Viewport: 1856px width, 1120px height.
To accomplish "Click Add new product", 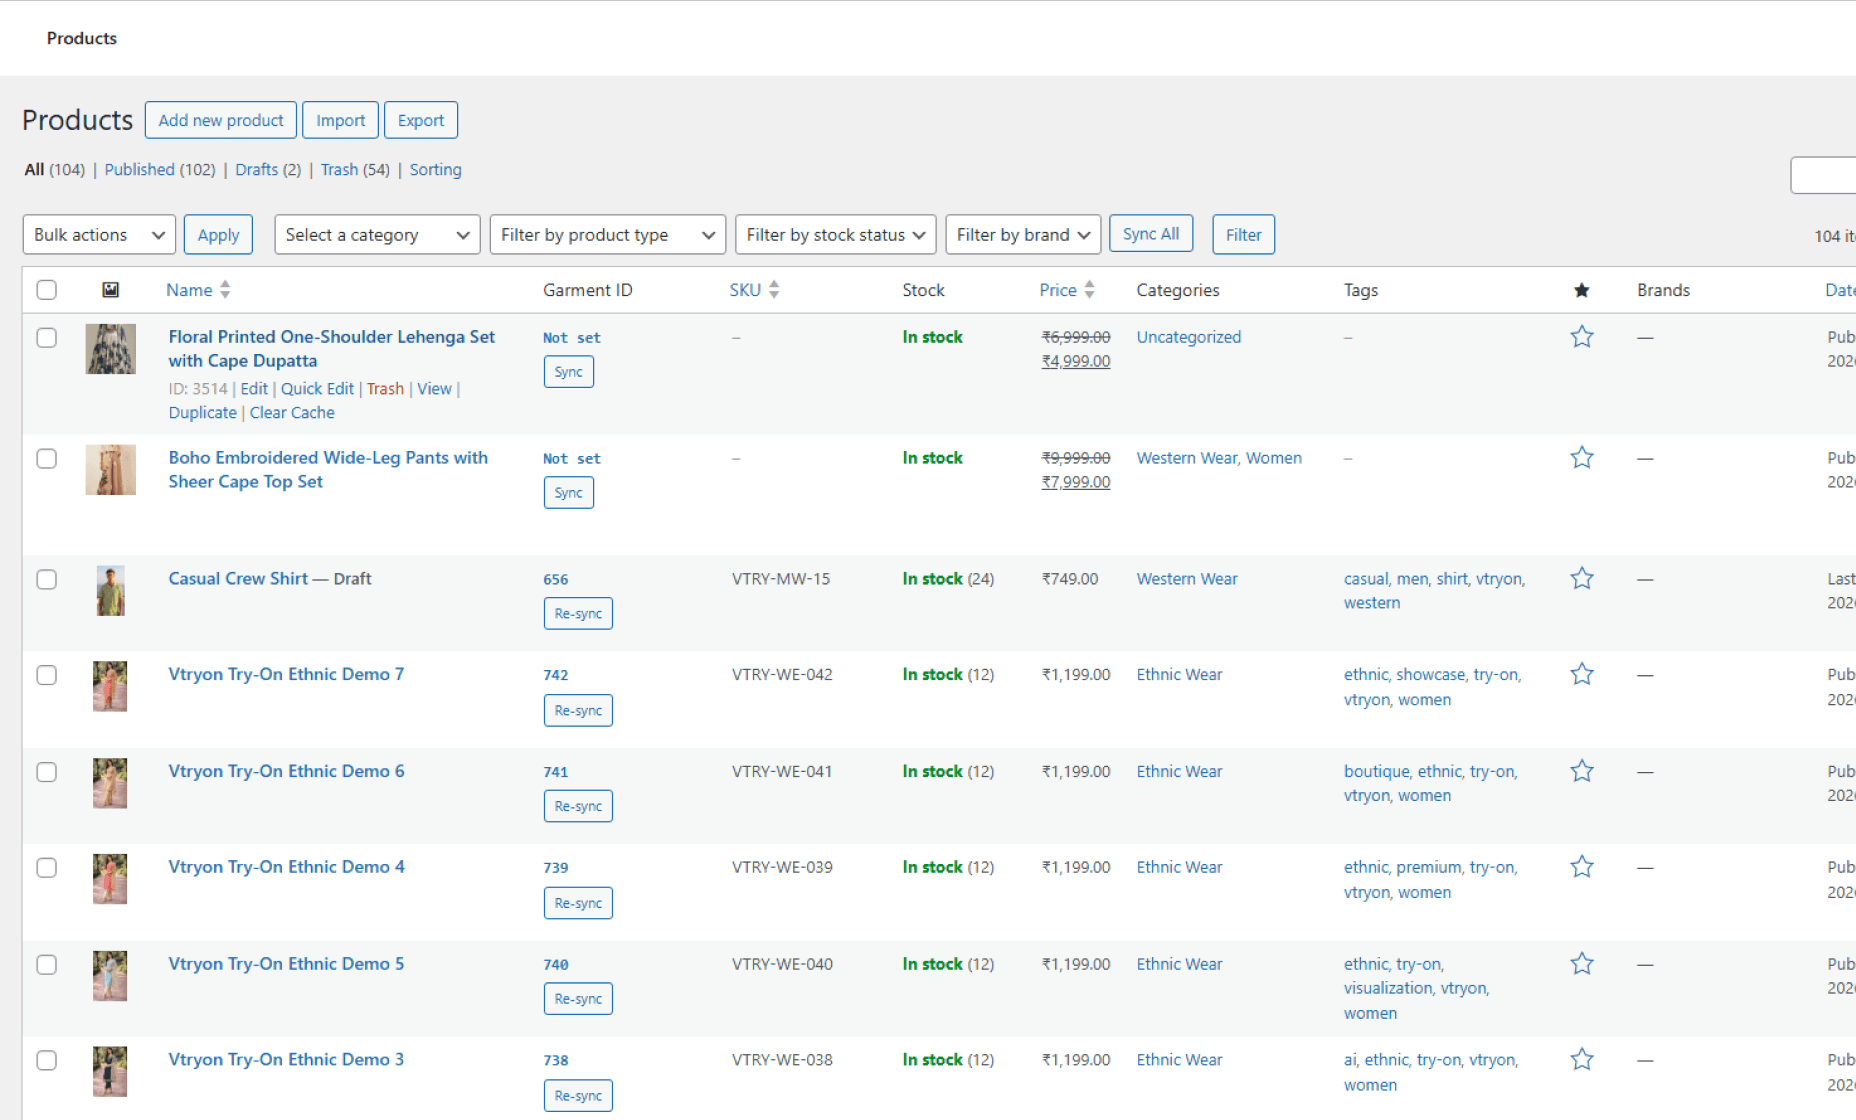I will 220,119.
